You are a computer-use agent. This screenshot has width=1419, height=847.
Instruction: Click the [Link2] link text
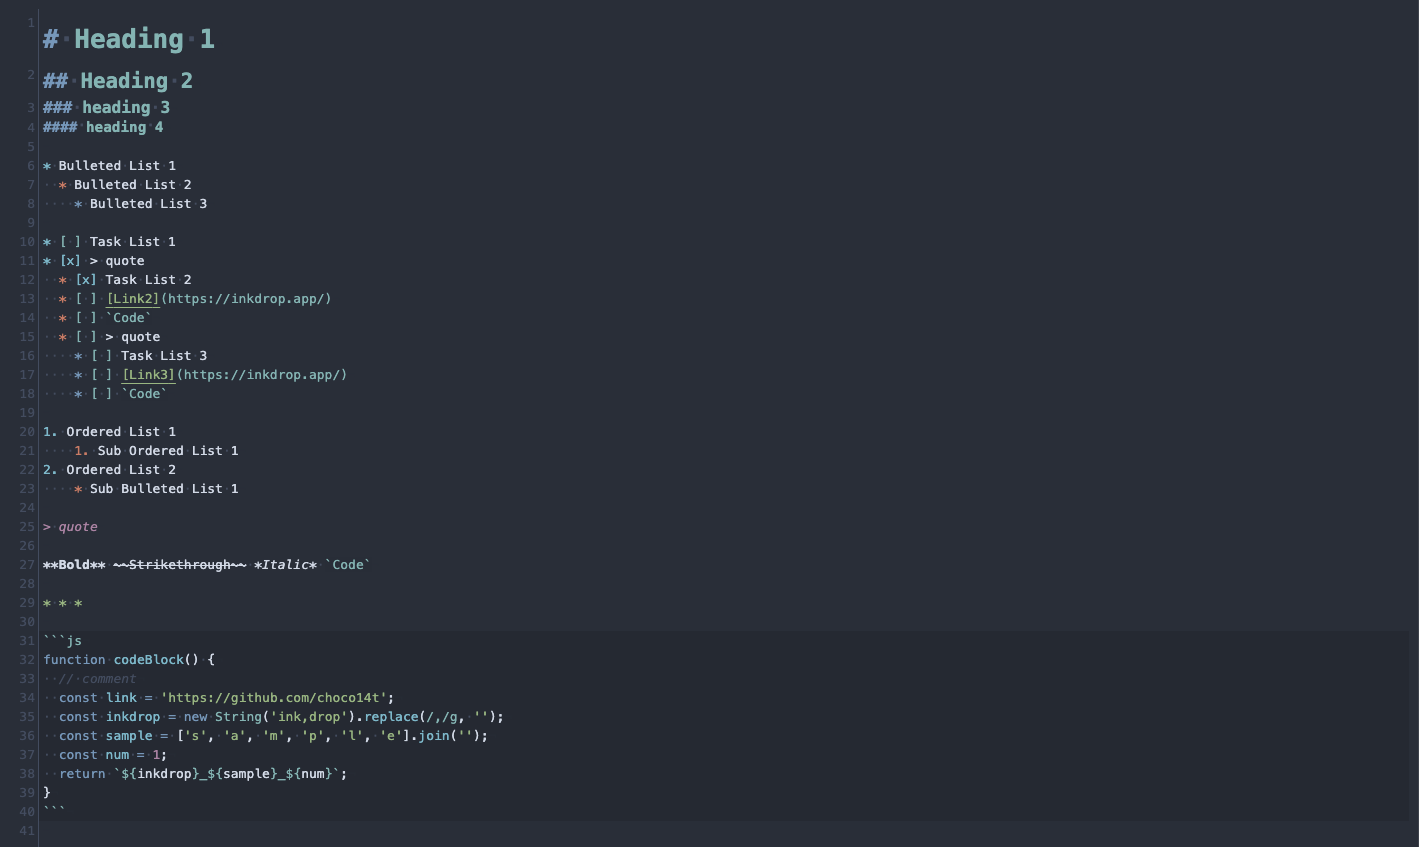point(133,299)
